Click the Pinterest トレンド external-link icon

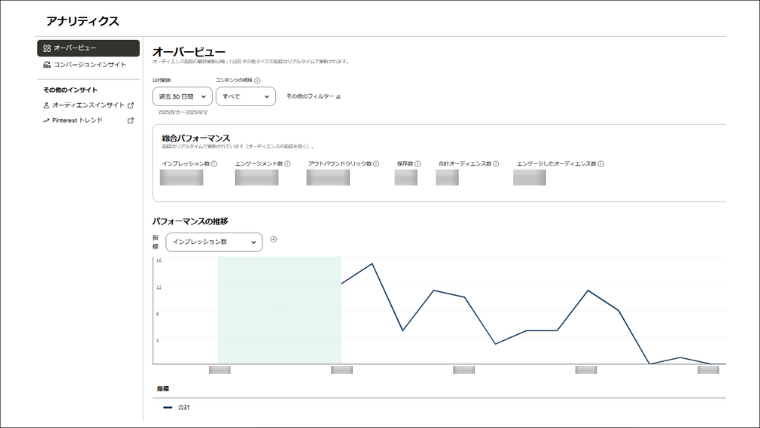(130, 120)
